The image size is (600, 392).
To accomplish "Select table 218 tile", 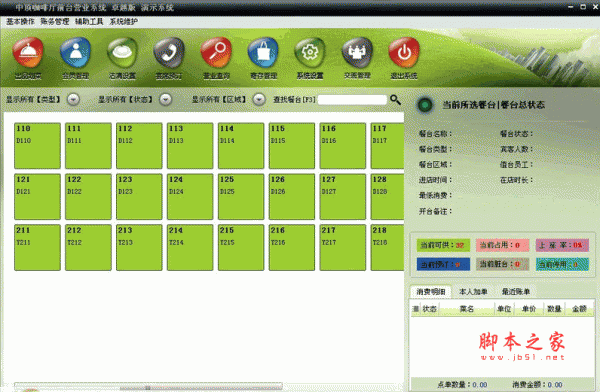I will 387,247.
